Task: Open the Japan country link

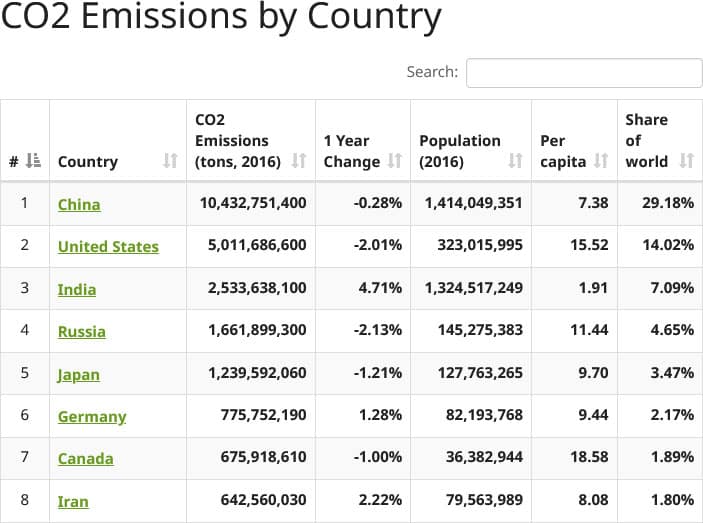Action: pyautogui.click(x=78, y=374)
